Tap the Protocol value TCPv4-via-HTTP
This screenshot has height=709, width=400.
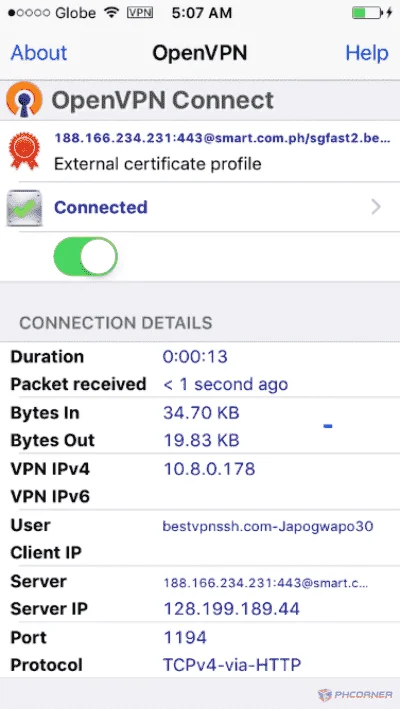click(232, 665)
